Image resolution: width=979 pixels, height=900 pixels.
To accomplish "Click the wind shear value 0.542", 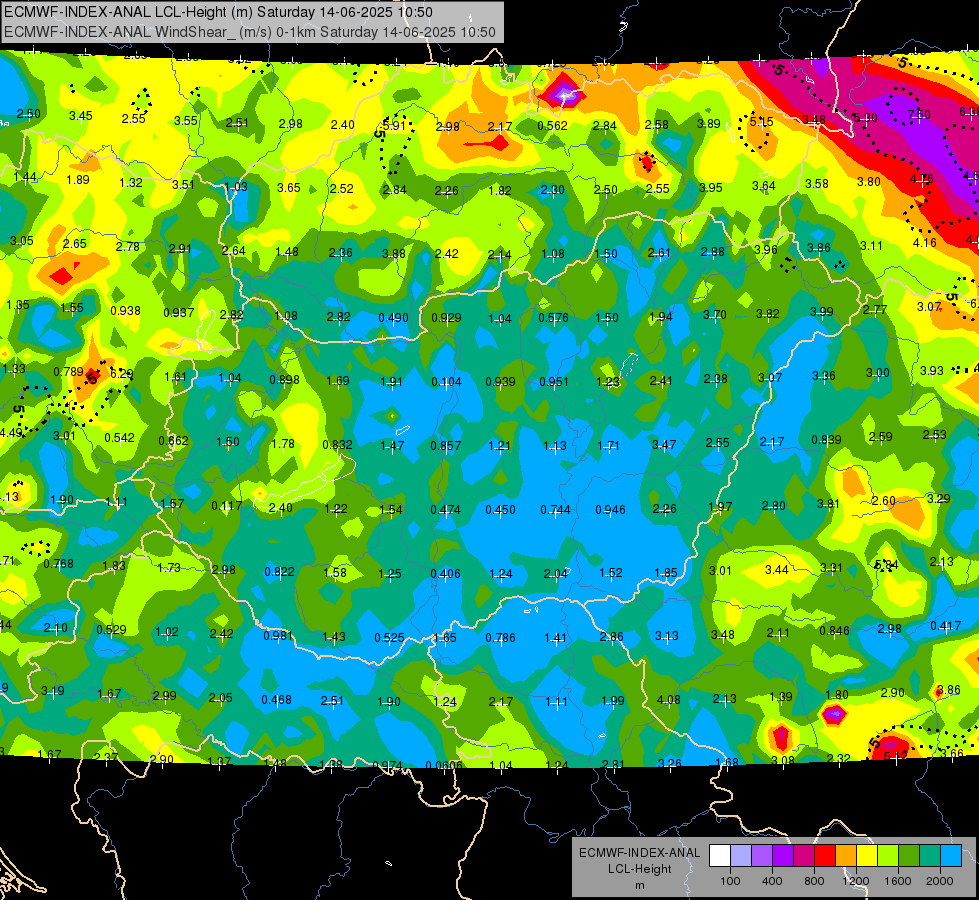I will tap(119, 438).
